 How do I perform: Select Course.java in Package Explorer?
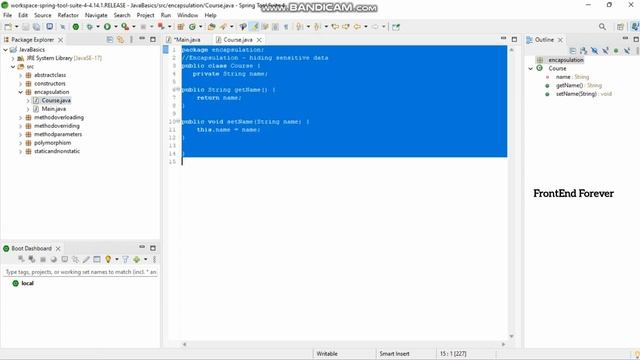[56, 100]
